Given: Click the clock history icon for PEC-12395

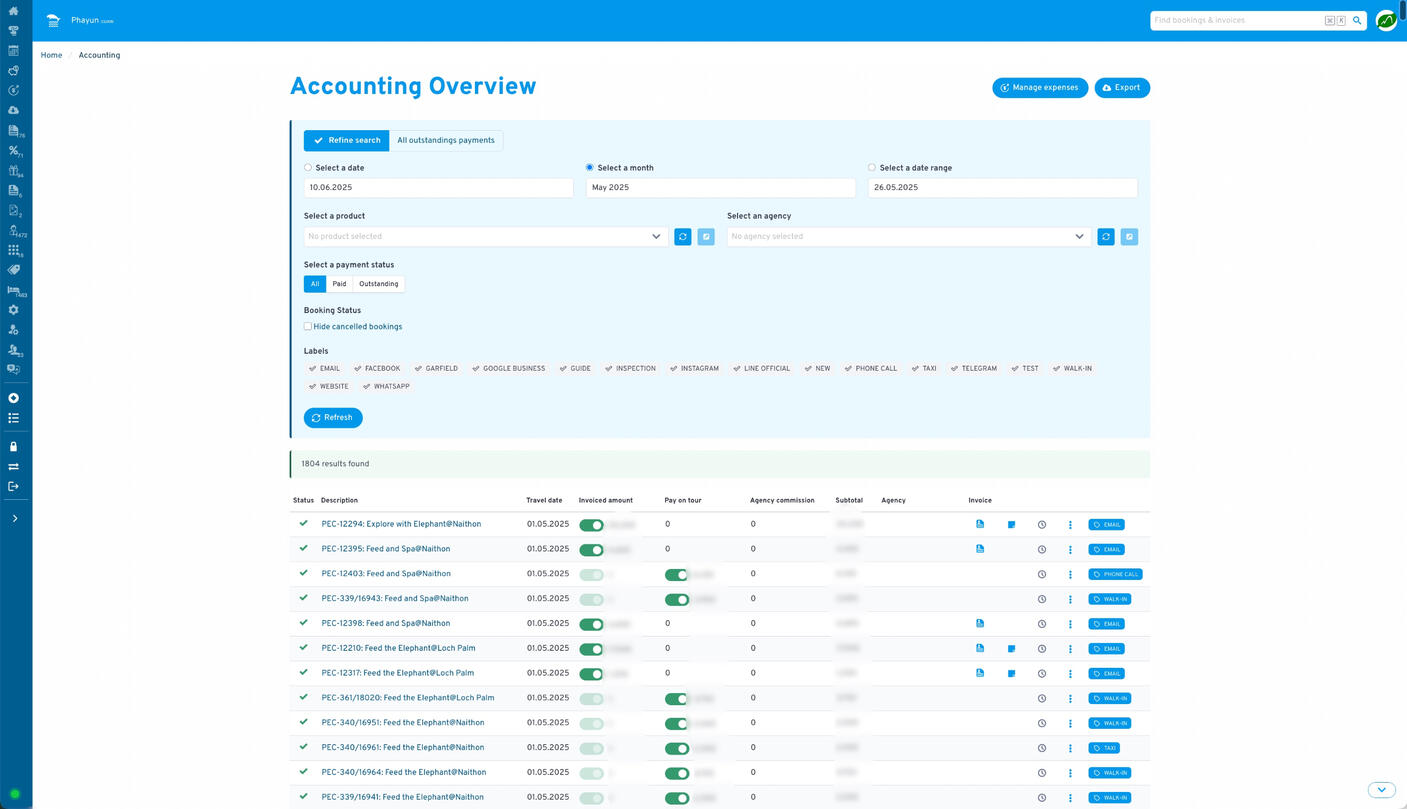Looking at the screenshot, I should [x=1041, y=549].
